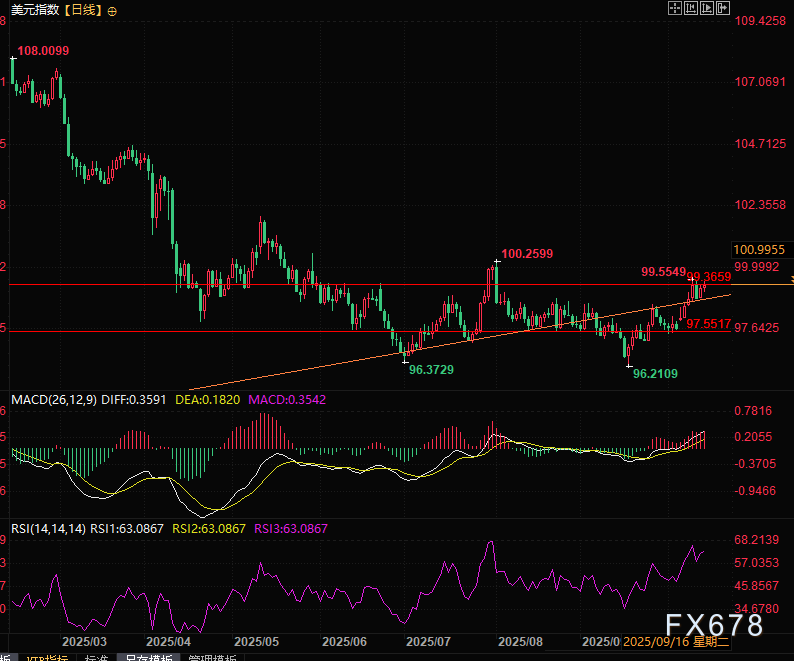Click the crosshair cursor icon at top right
This screenshot has height=661, width=794.
click(x=675, y=8)
